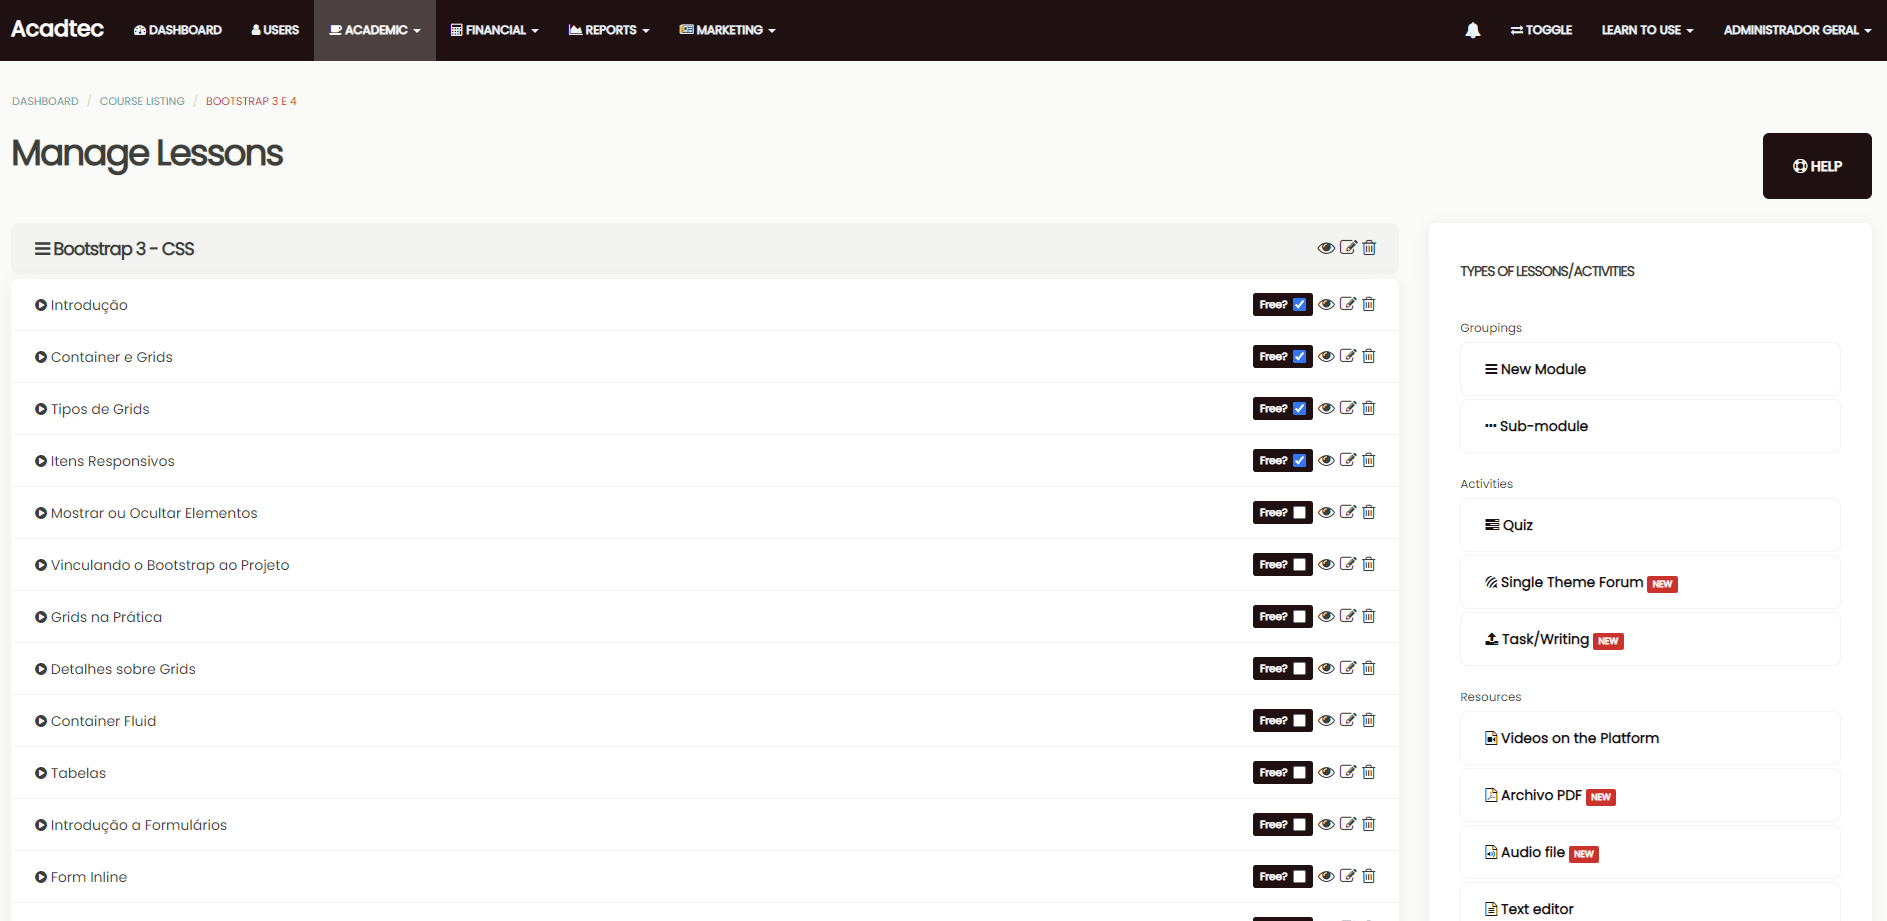Toggle visibility of Form Inline lesson
The width and height of the screenshot is (1887, 921).
[x=1326, y=877]
